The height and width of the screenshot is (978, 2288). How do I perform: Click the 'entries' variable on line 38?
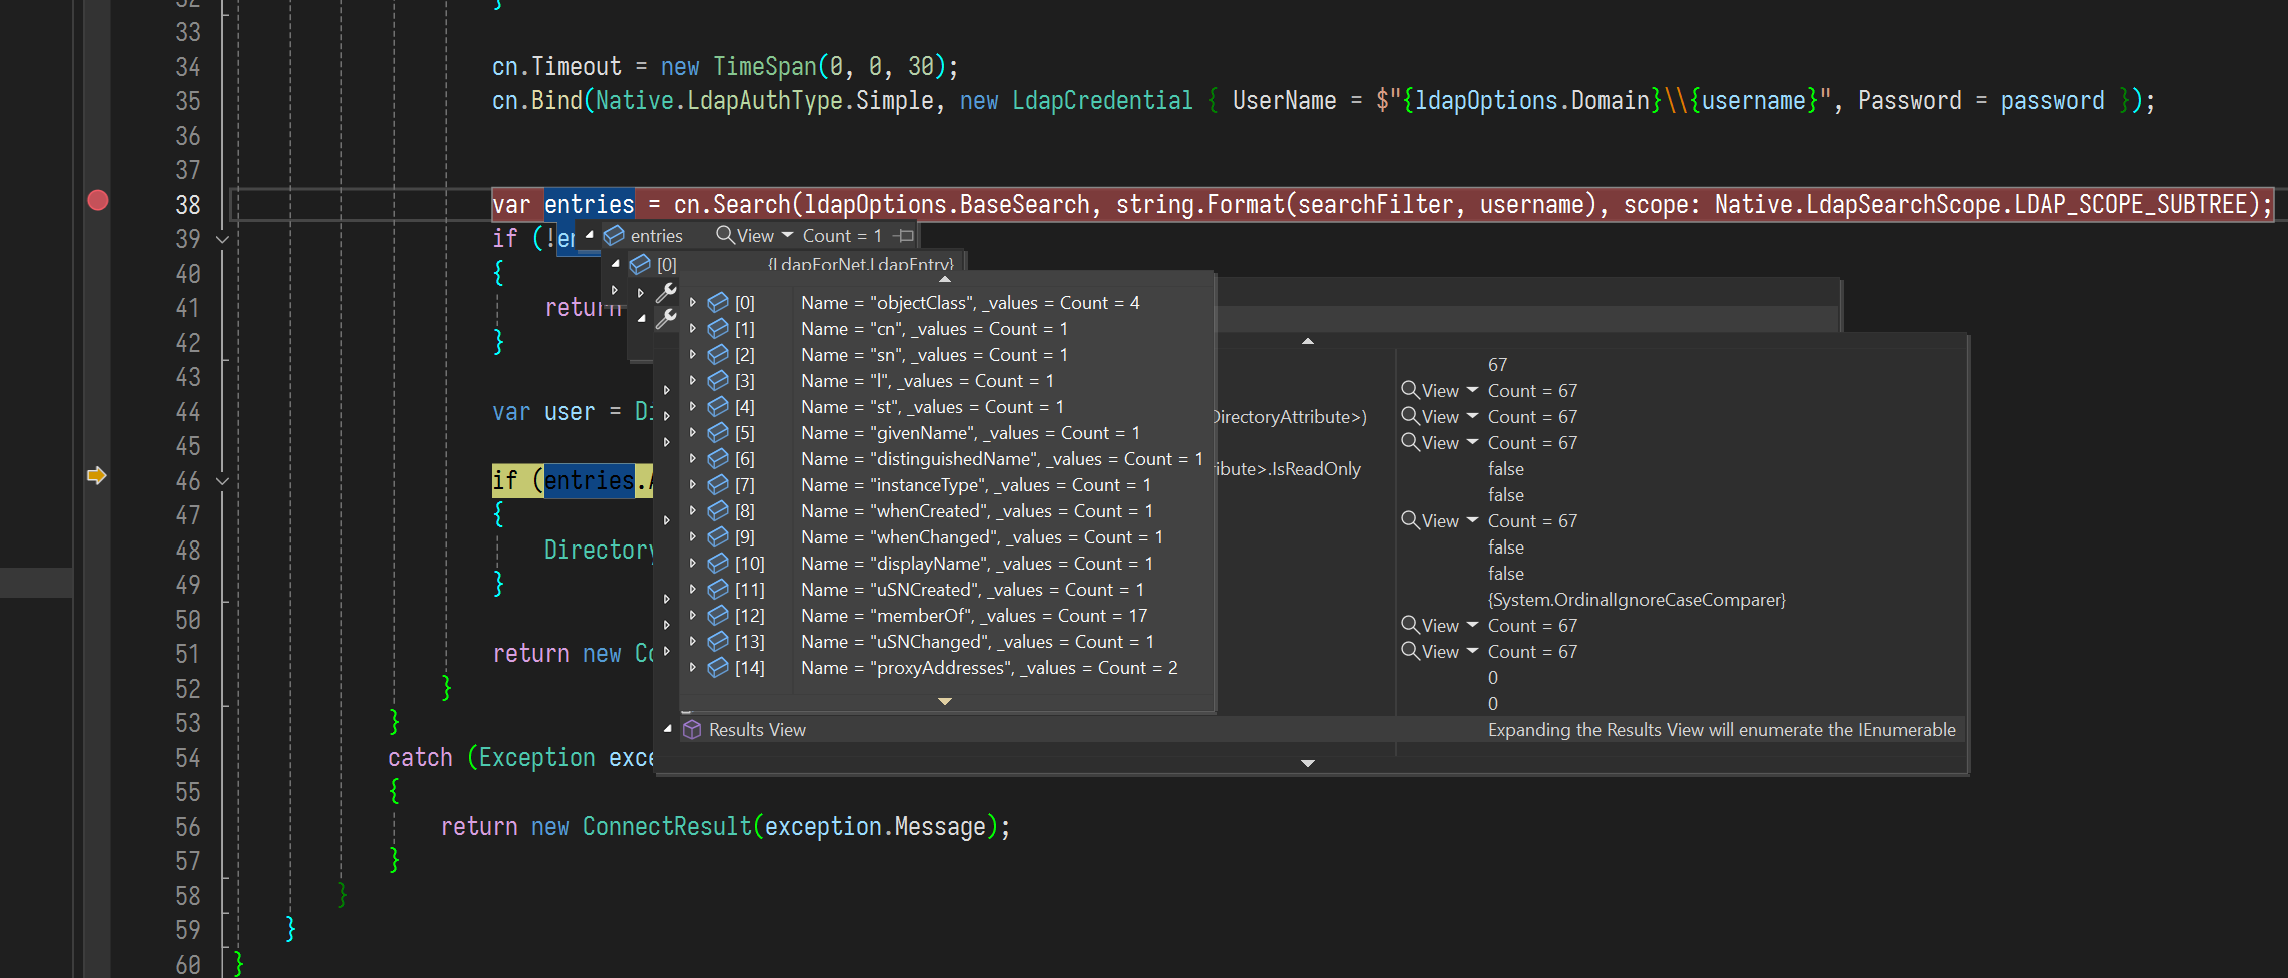589,205
